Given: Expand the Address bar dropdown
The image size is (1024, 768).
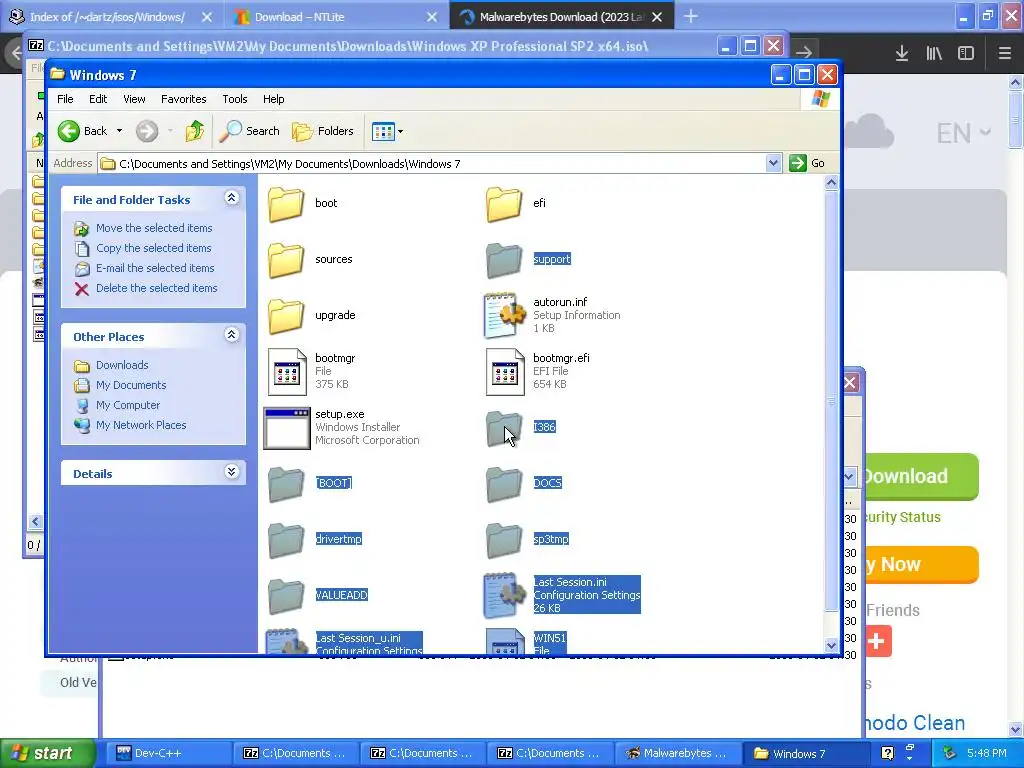Looking at the screenshot, I should pos(773,163).
